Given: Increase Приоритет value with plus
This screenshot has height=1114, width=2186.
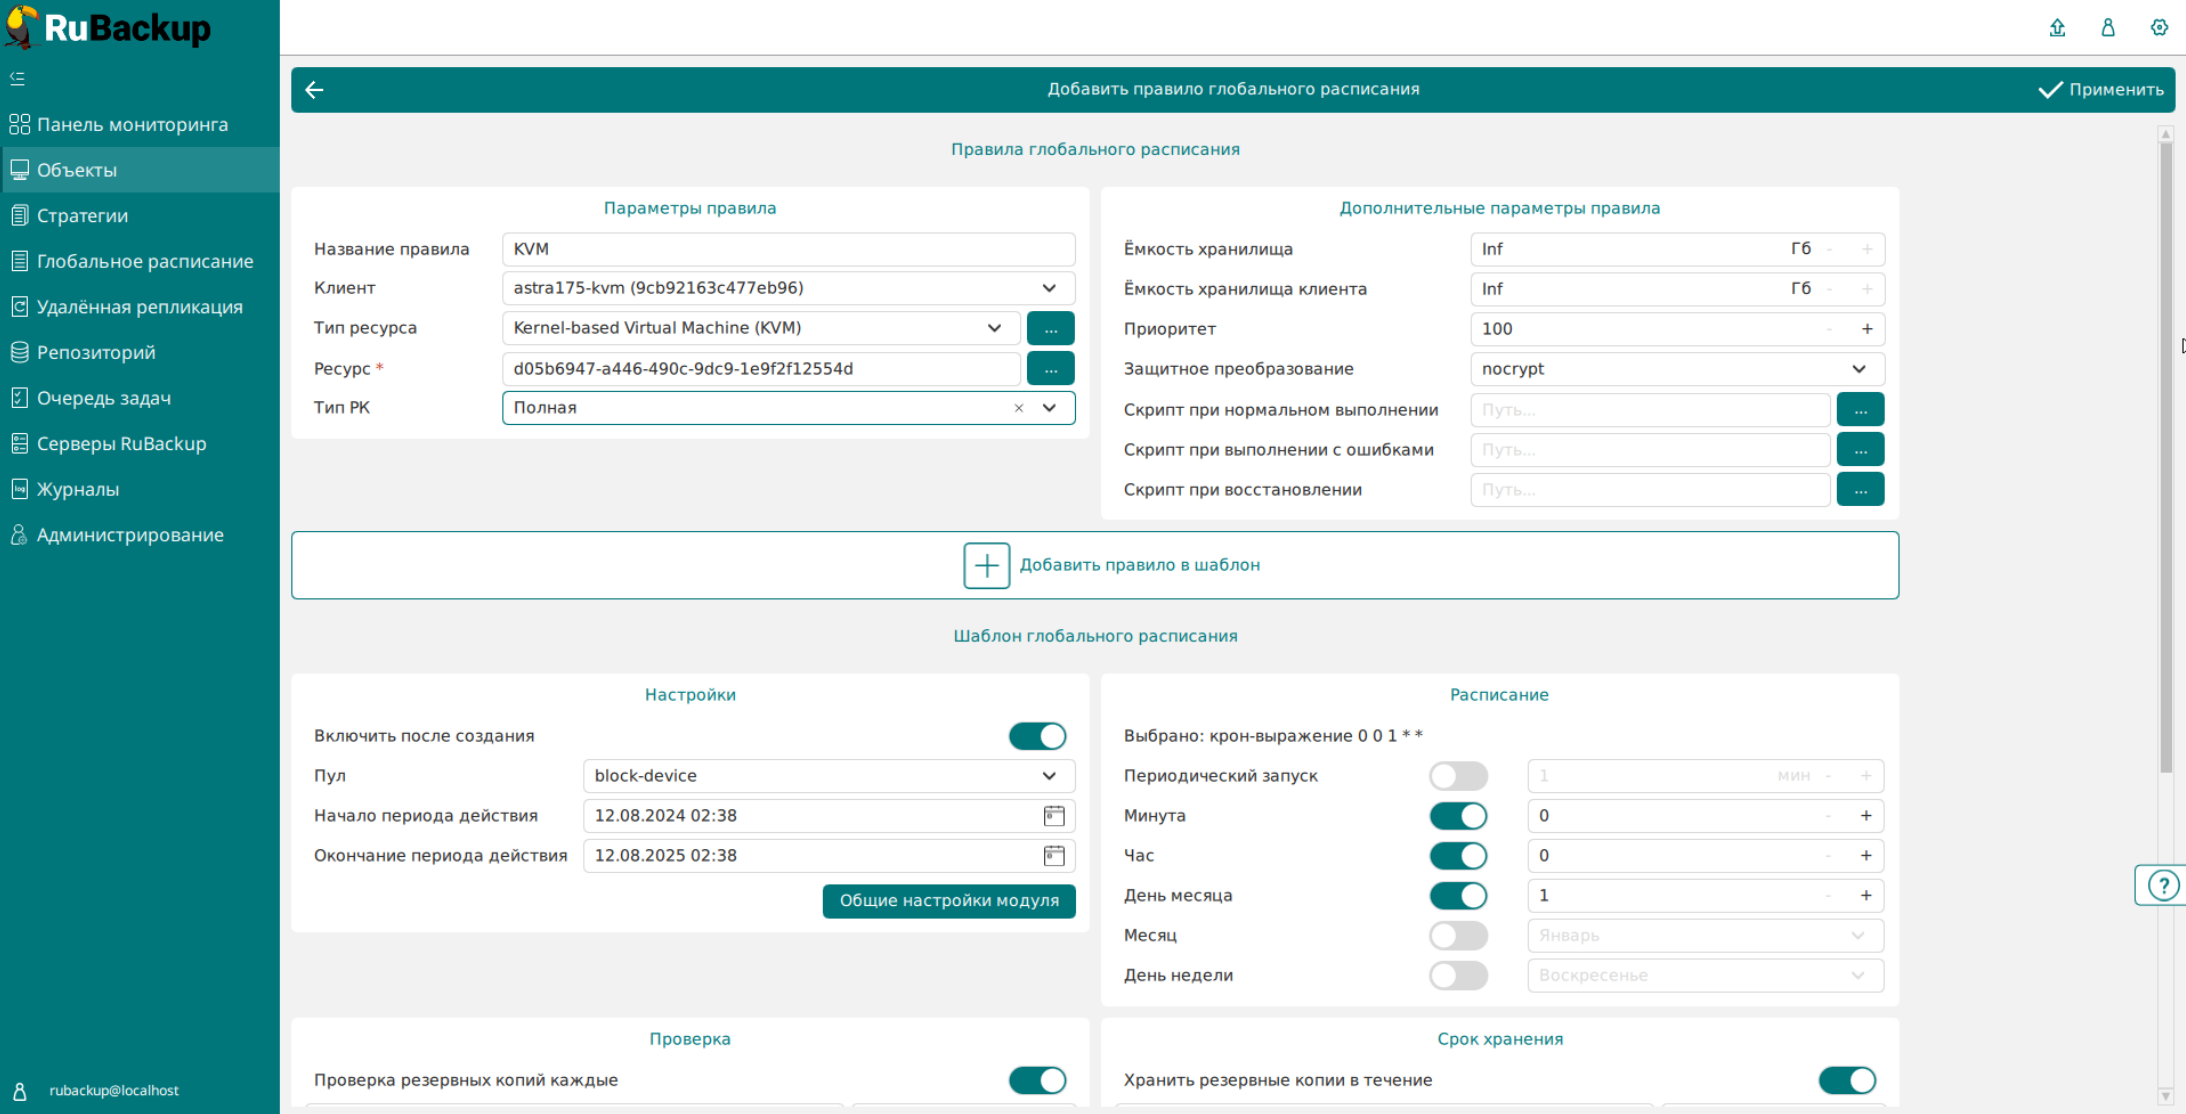Looking at the screenshot, I should point(1866,329).
